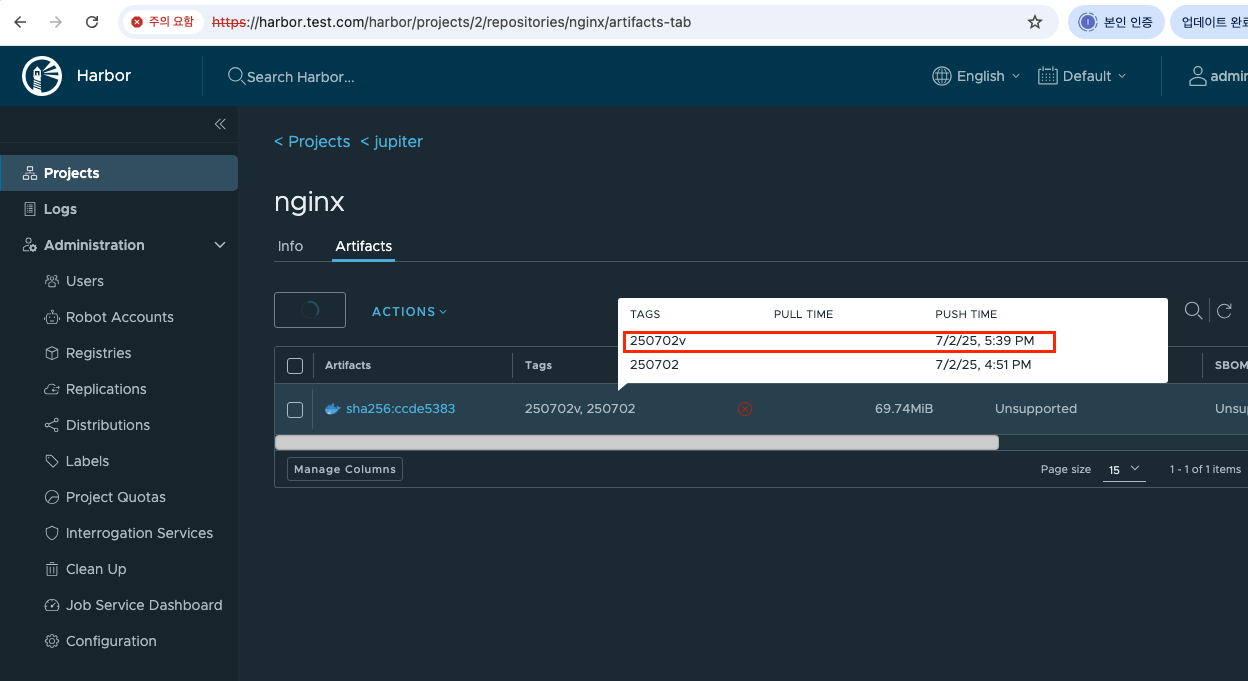Click the PUSH TIME popup header
1248x681 pixels.
[x=966, y=314]
